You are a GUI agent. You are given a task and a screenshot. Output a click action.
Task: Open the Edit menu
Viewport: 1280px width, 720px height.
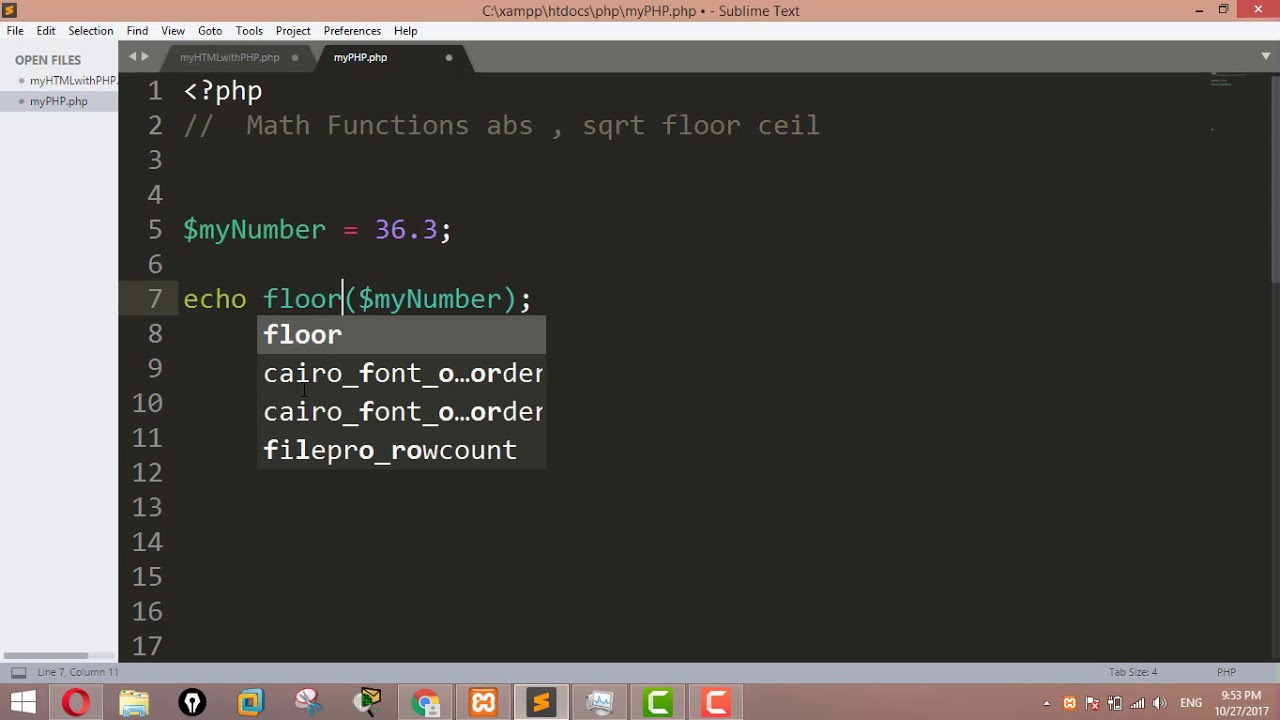pos(46,31)
